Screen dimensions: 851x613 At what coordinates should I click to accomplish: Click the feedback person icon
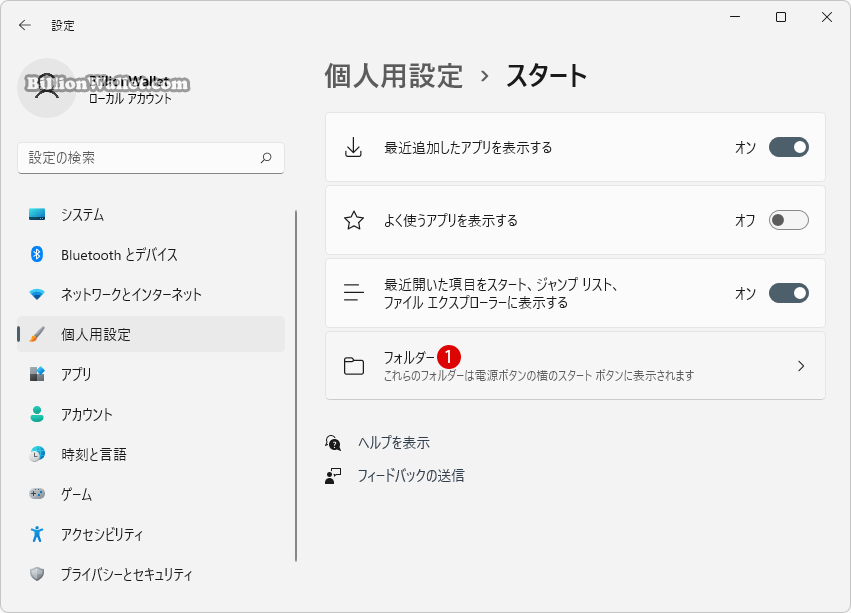[333, 476]
